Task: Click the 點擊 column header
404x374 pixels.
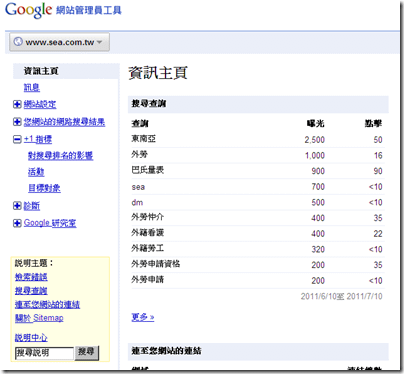Action: 373,124
